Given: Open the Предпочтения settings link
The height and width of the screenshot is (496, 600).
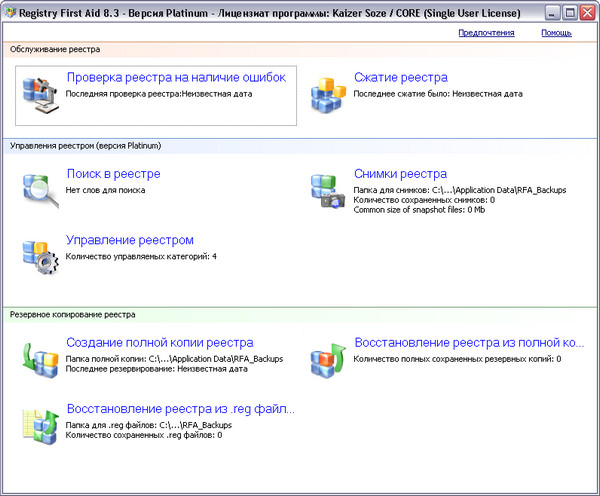Looking at the screenshot, I should click(486, 33).
